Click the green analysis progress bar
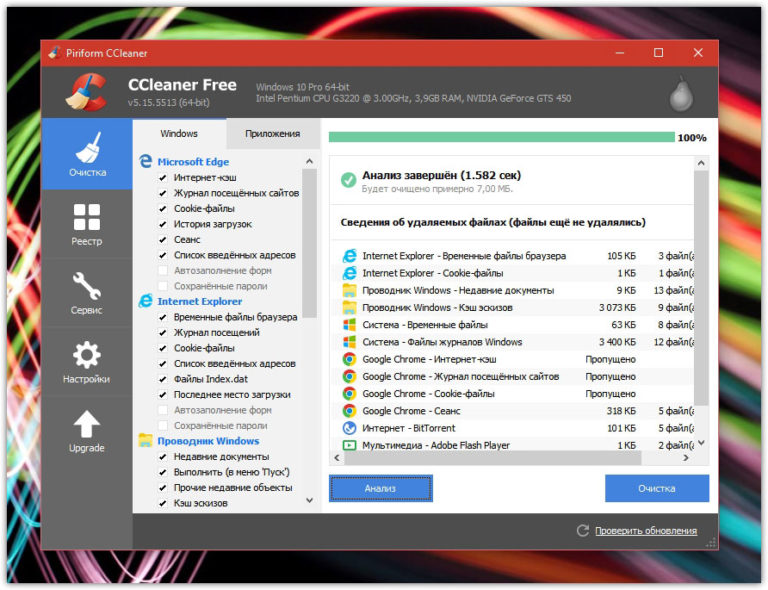Screen dimensions: 768x590 pos(501,137)
